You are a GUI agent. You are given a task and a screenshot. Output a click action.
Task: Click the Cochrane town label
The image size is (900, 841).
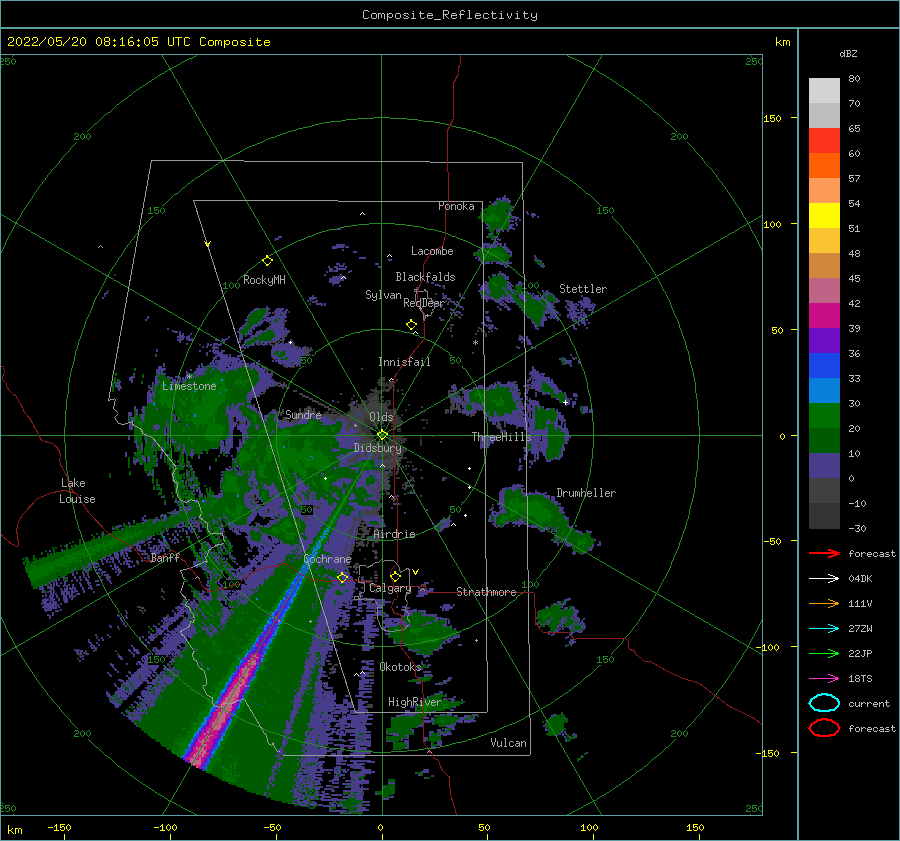pos(327,559)
